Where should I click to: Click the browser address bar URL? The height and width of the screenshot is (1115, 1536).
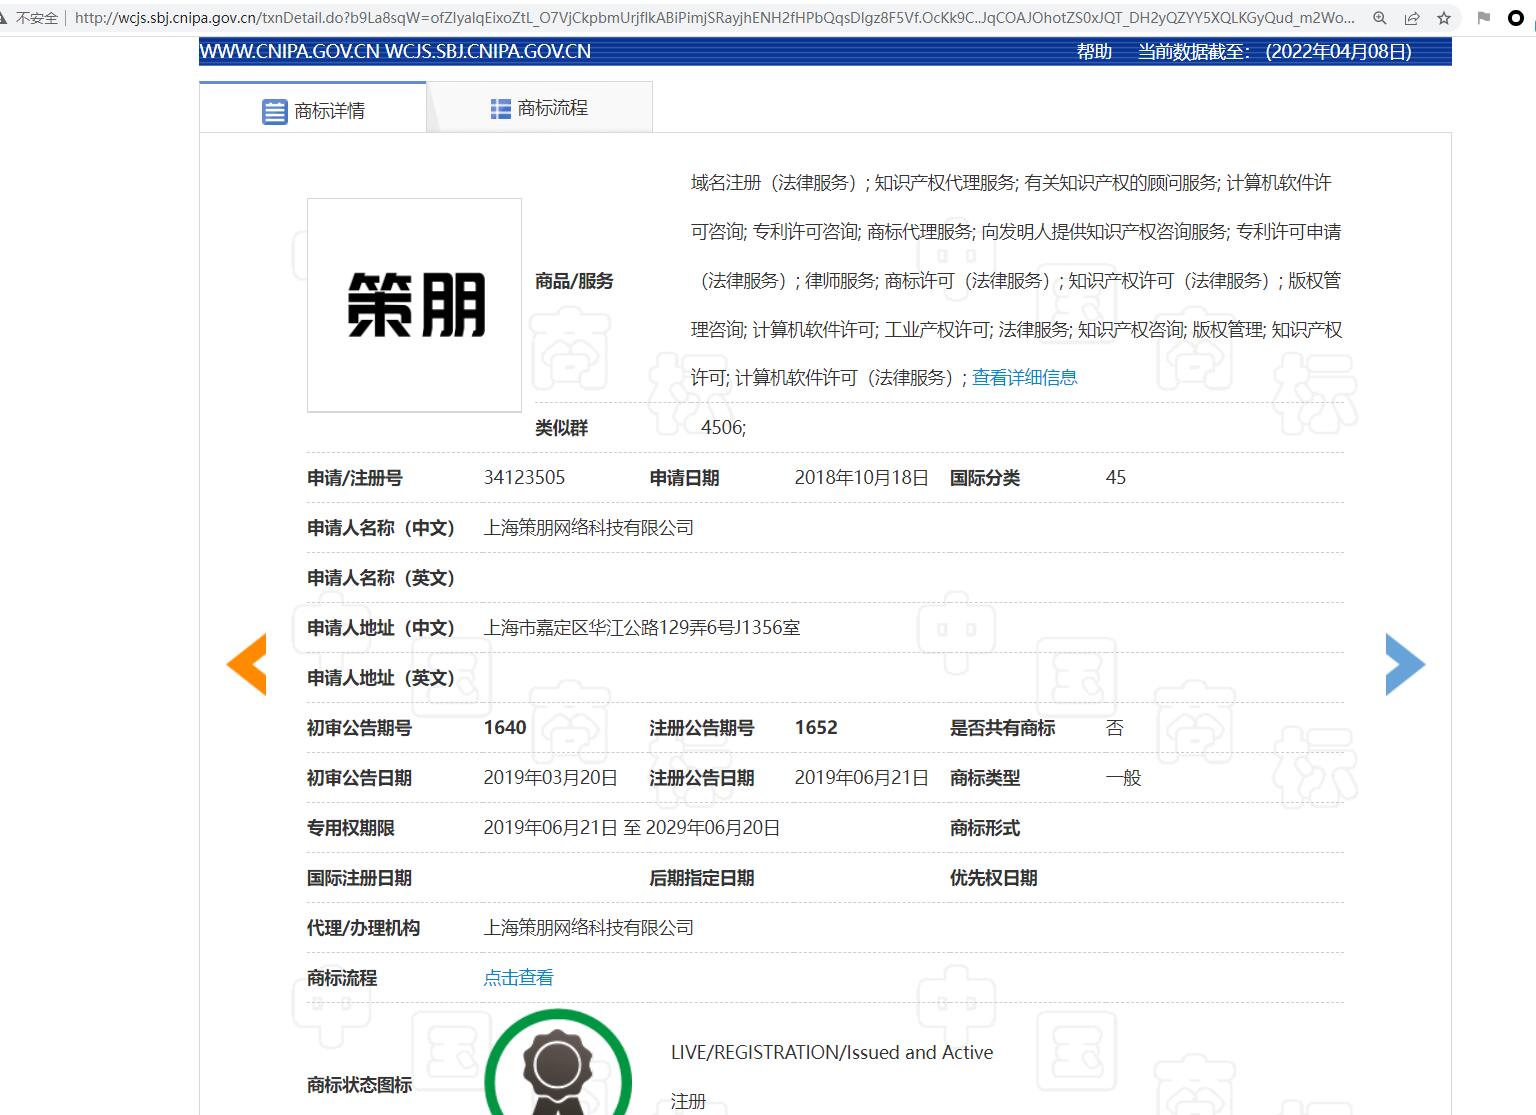pos(700,17)
